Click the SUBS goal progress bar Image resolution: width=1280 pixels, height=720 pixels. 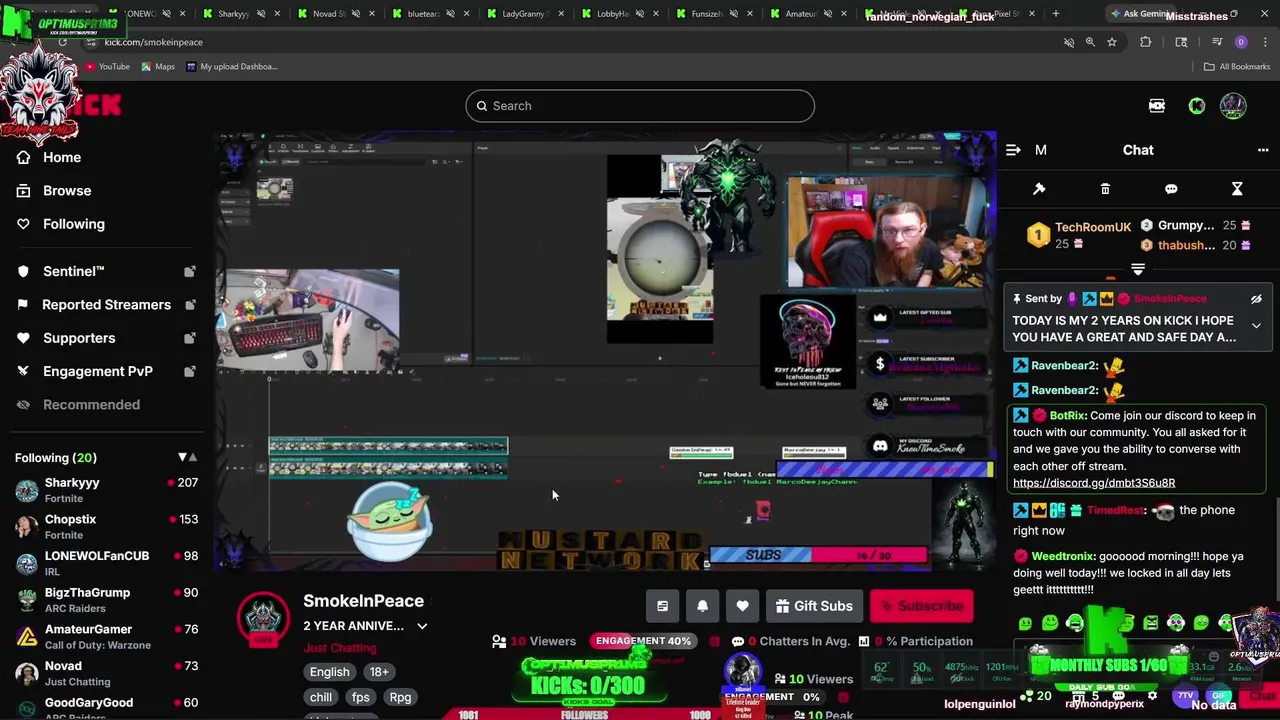click(818, 555)
